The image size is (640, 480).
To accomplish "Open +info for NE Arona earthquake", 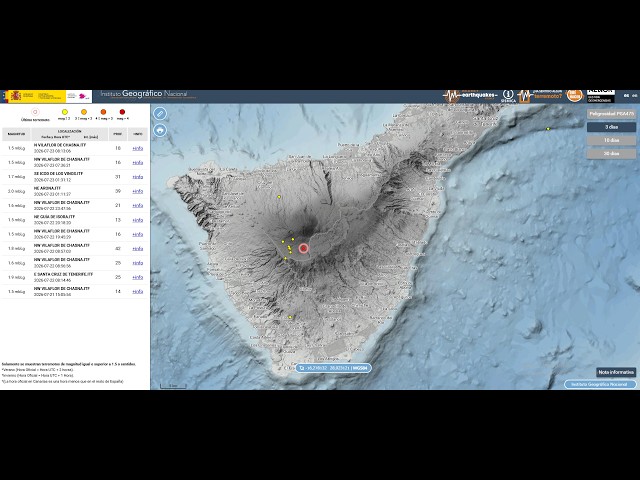I will (138, 191).
